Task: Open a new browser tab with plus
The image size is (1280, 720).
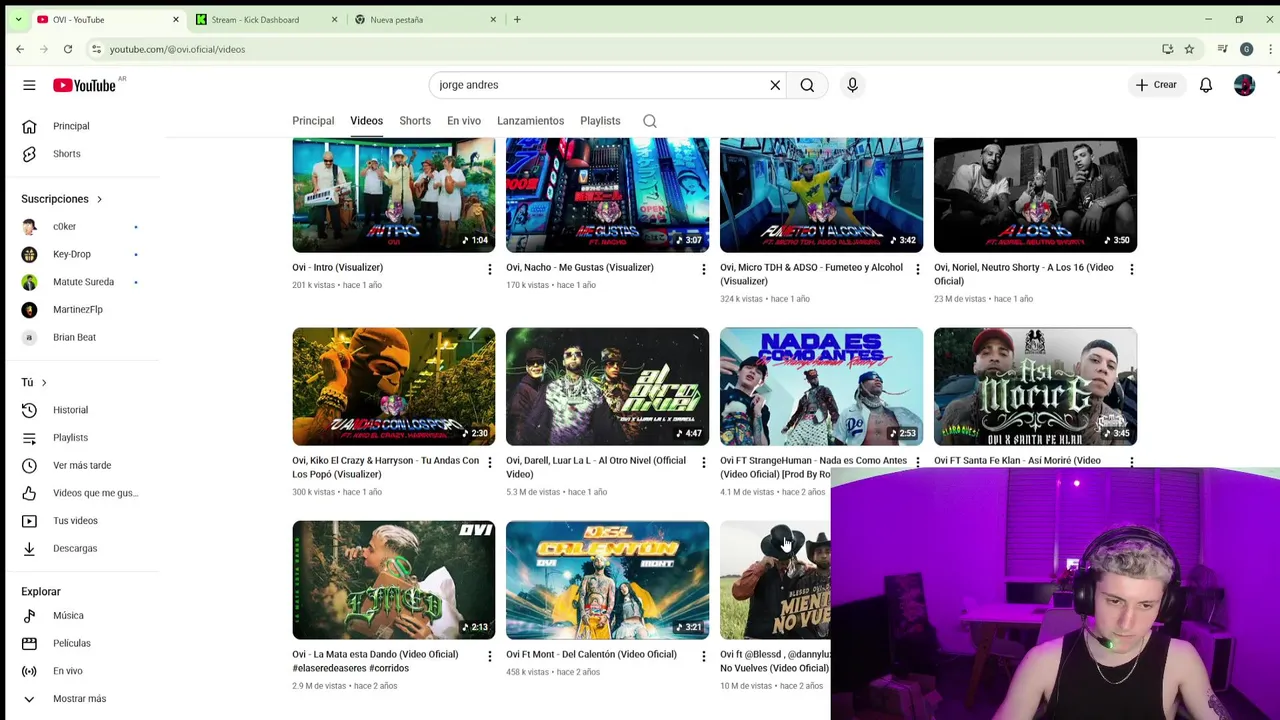Action: (517, 19)
